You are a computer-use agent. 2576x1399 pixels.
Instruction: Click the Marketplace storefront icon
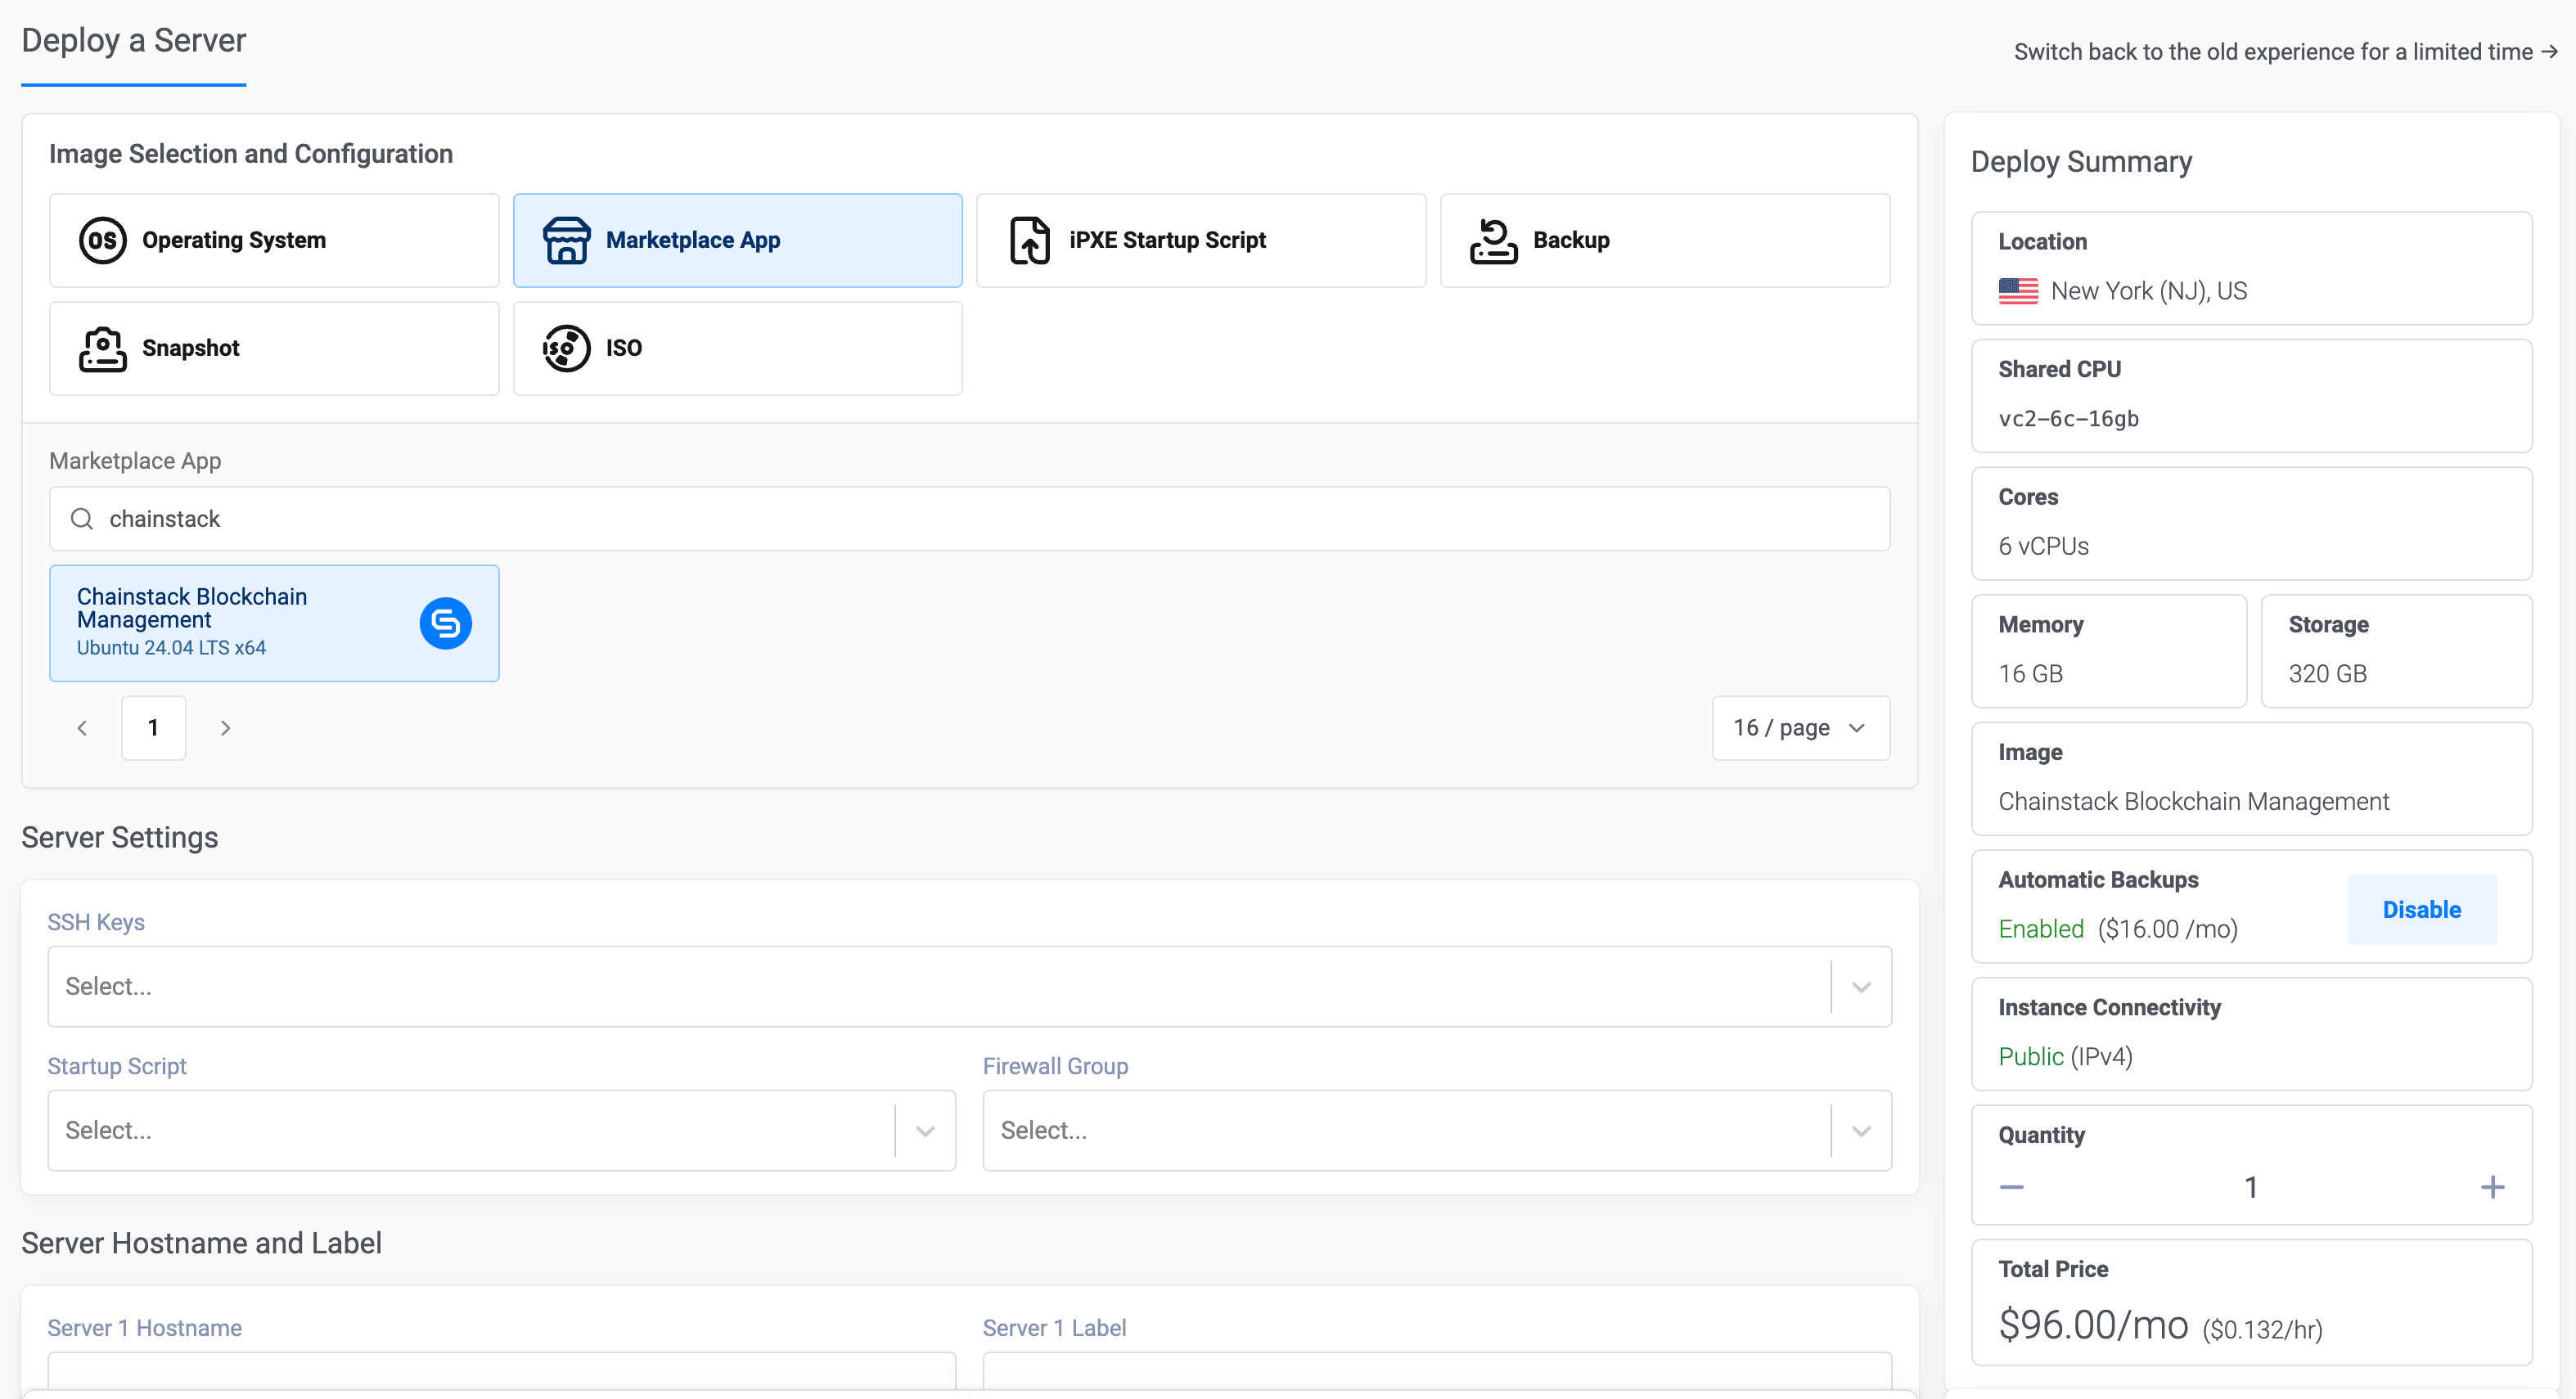[566, 240]
